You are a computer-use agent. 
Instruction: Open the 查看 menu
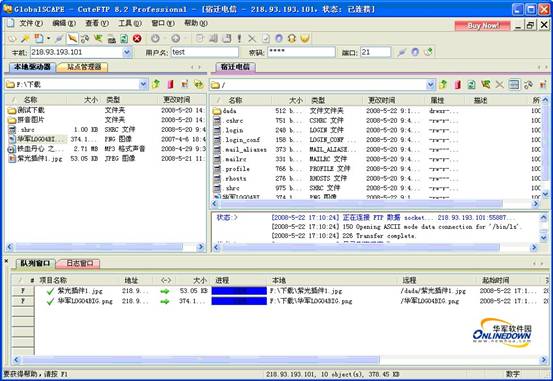click(97, 24)
